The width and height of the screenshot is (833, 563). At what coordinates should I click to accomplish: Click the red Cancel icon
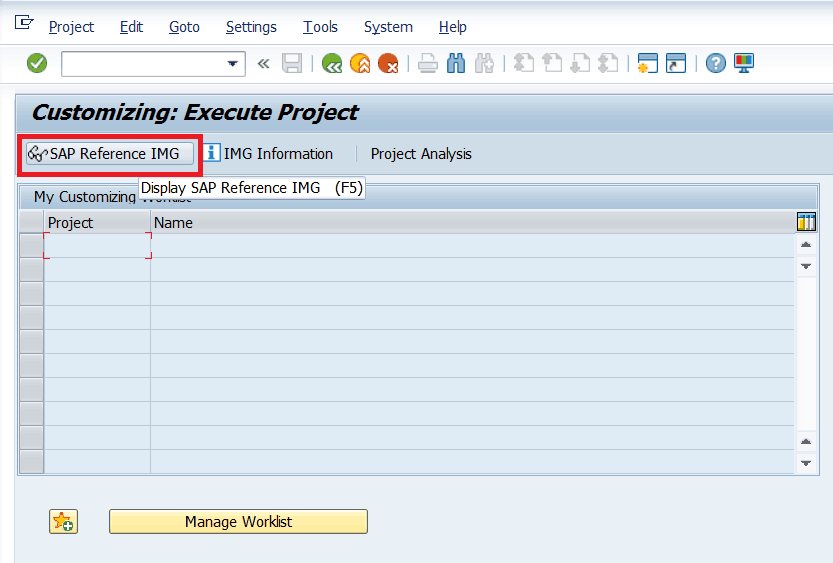[x=388, y=63]
